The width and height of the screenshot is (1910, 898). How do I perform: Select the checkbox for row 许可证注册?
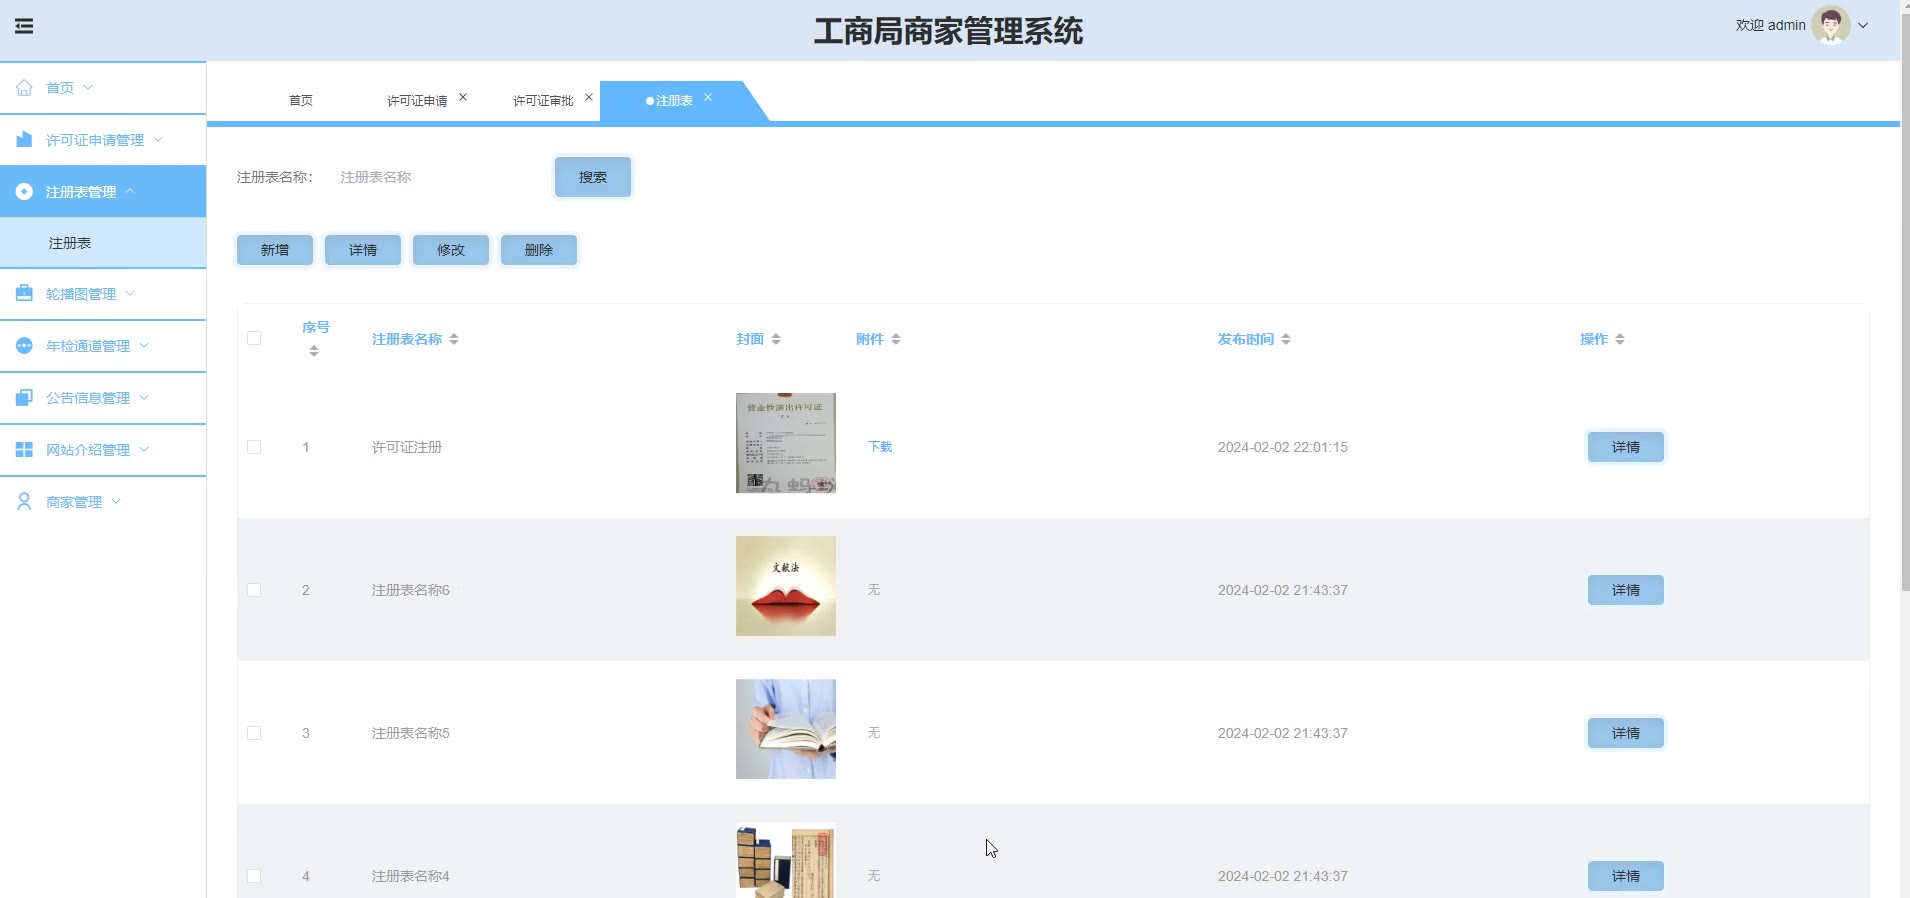(254, 447)
